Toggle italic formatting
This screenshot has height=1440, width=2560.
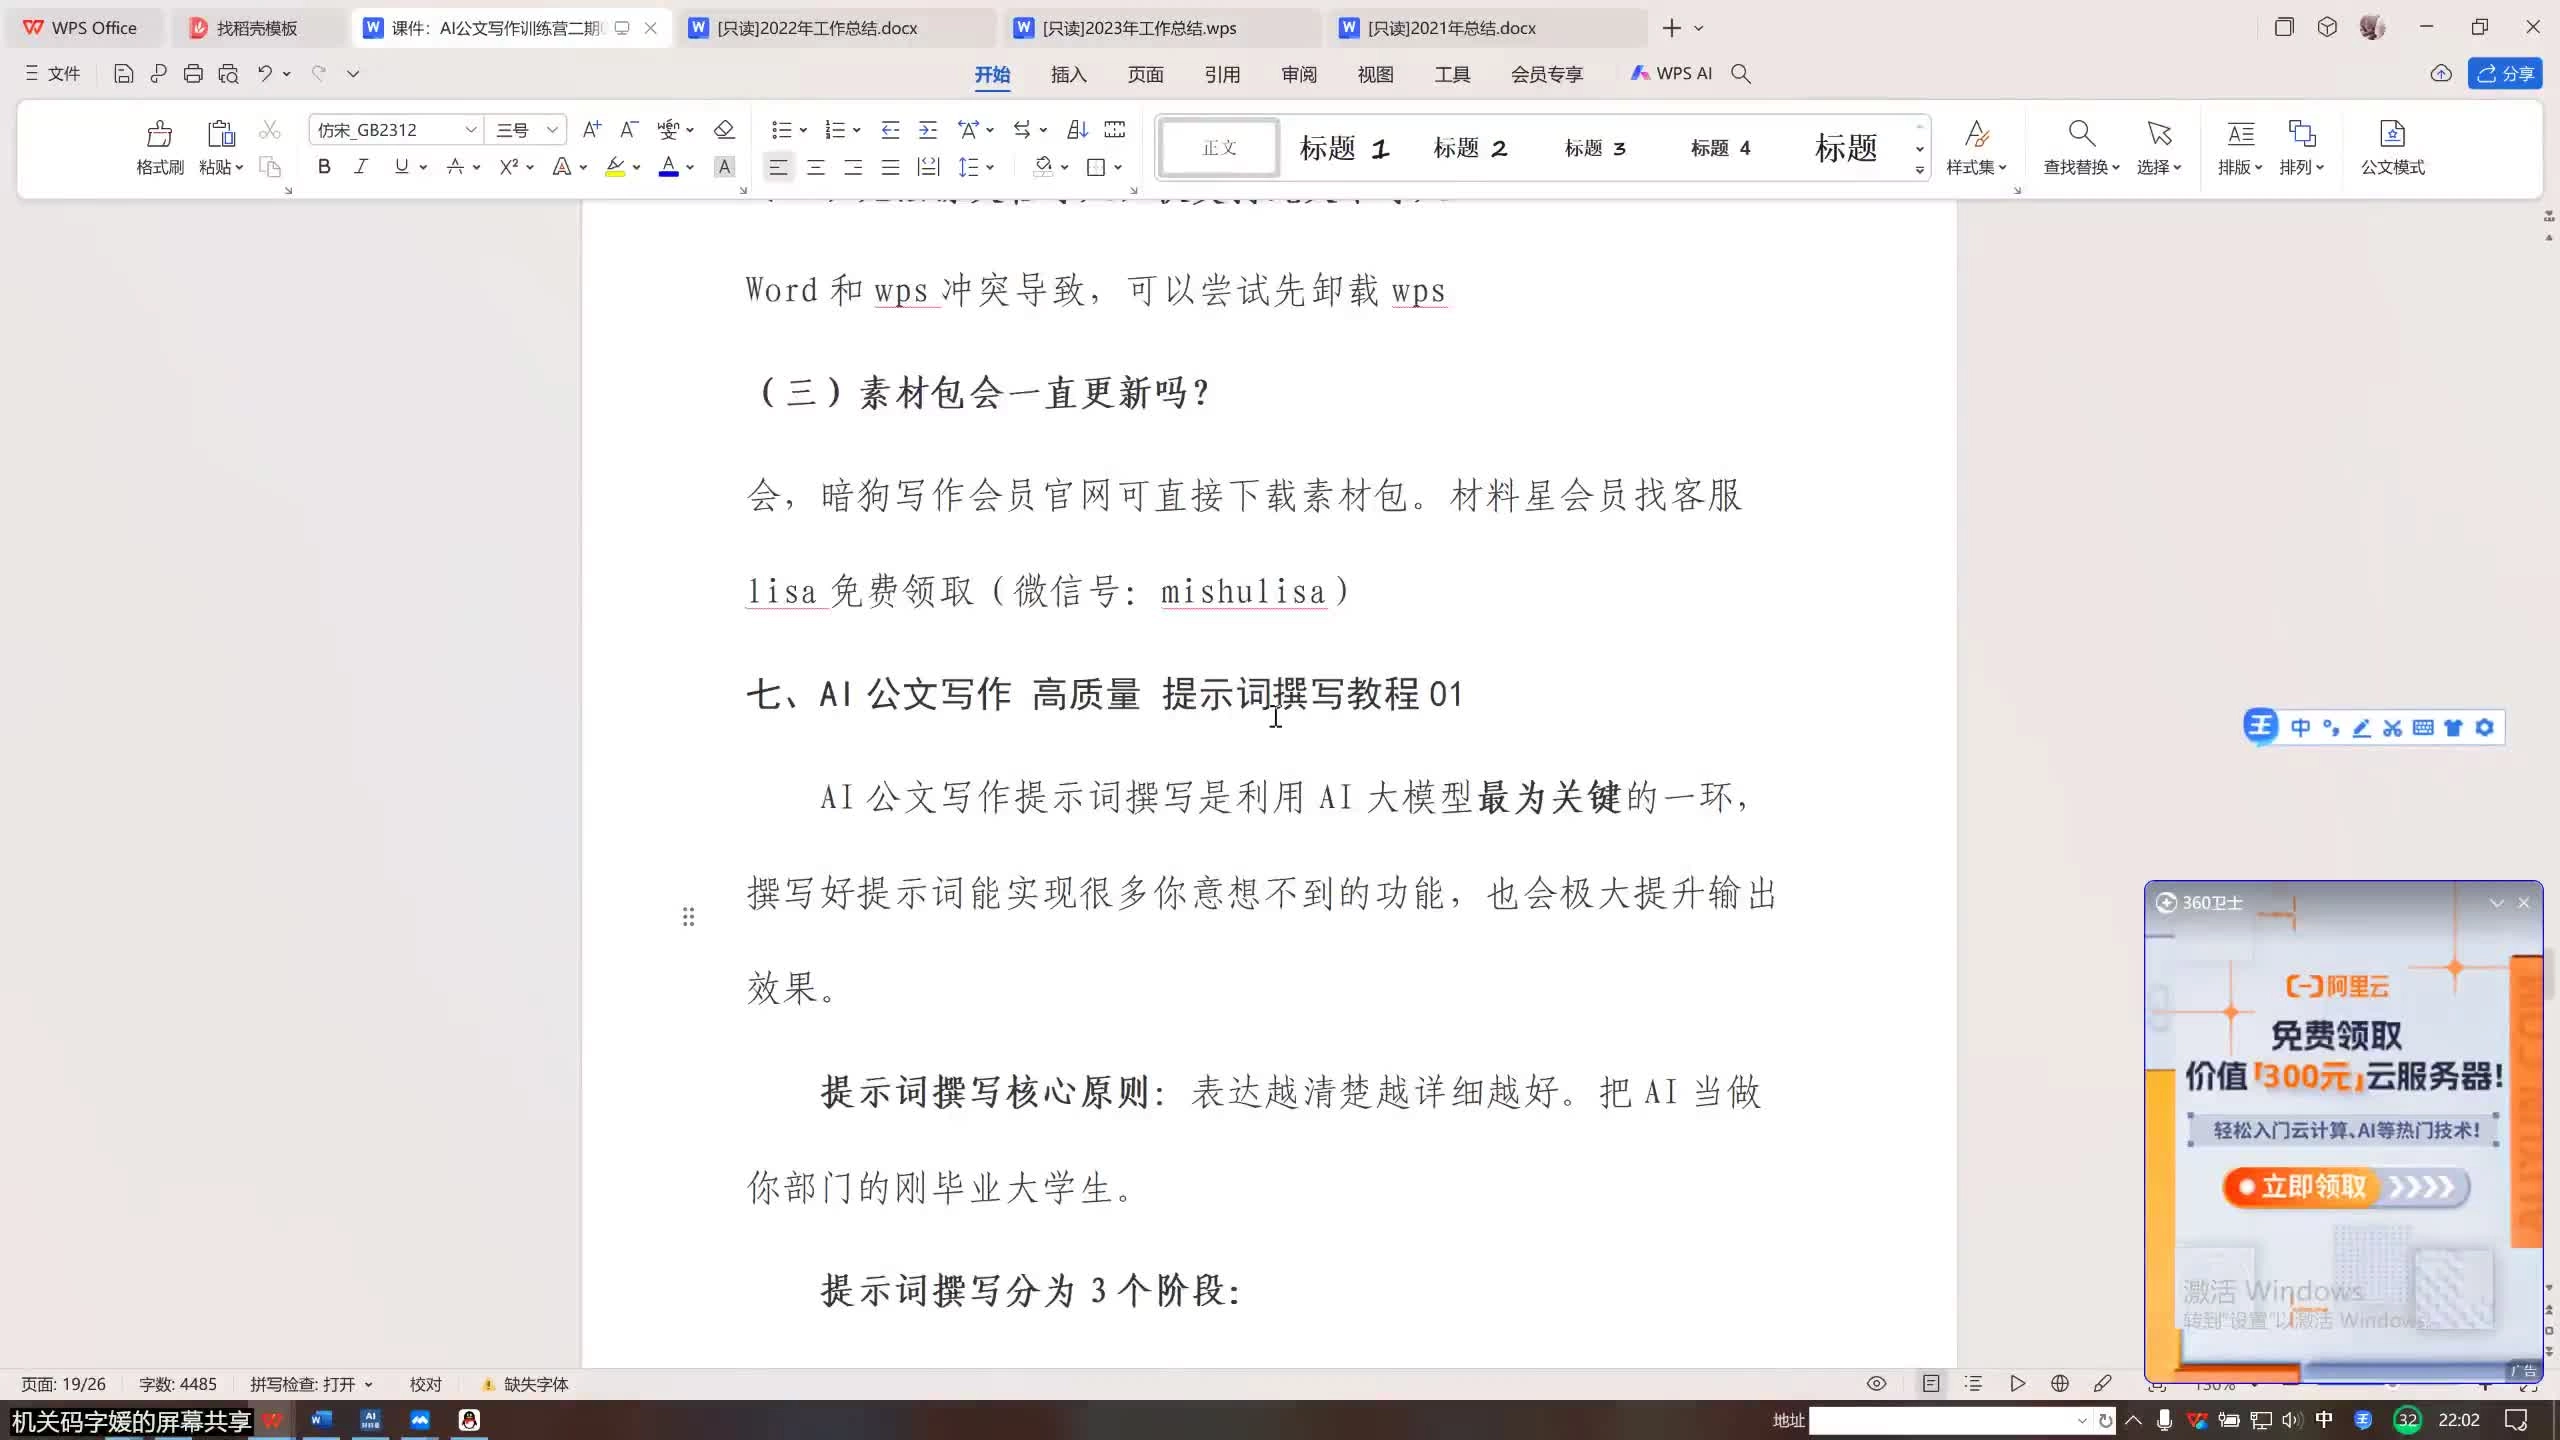pos(361,167)
